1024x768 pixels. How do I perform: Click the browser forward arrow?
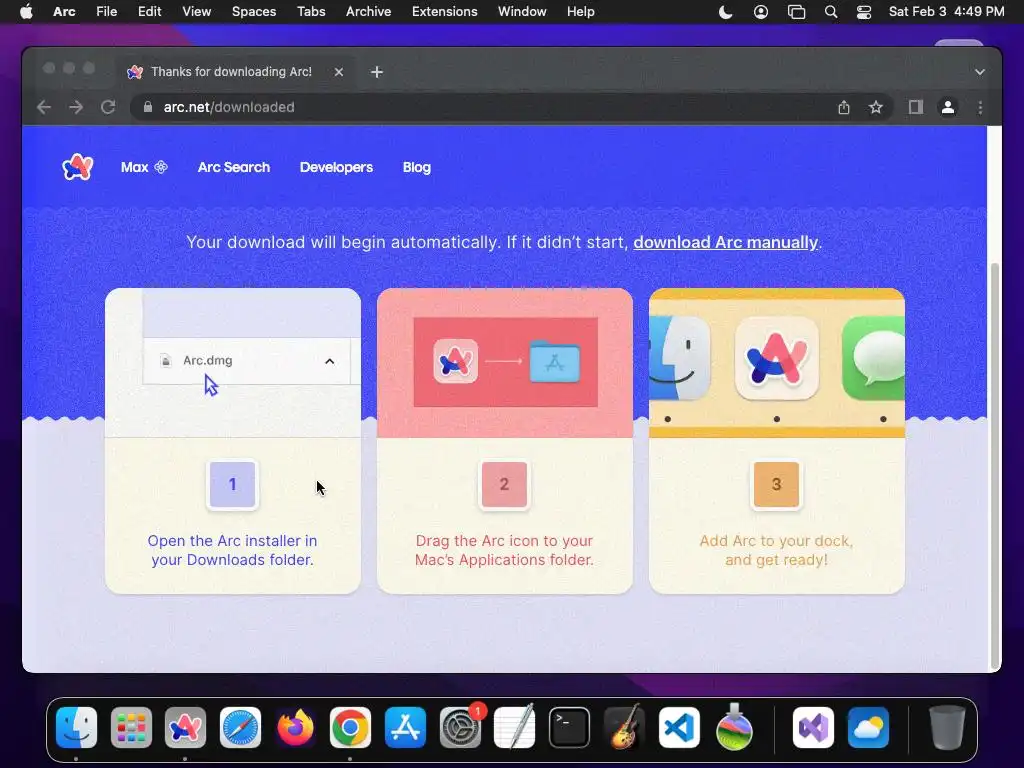76,107
